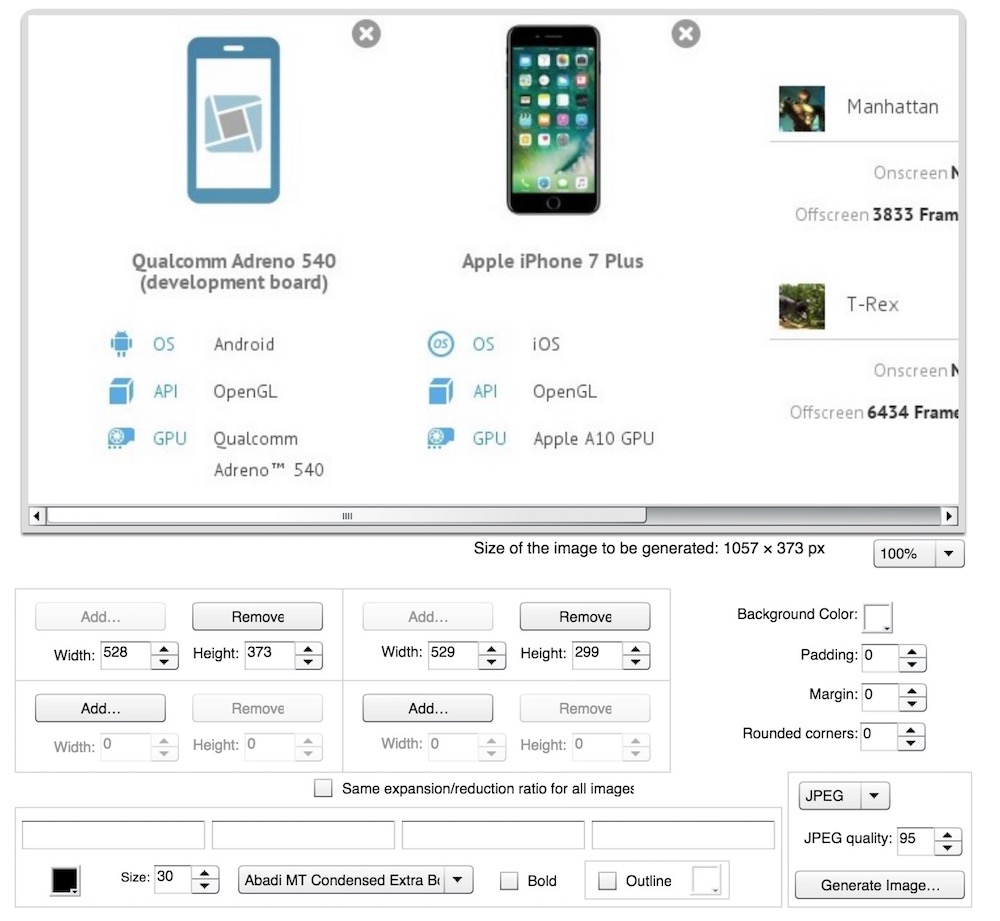The height and width of the screenshot is (921, 1000).
Task: Open the T-Rex benchmark thumbnail
Action: [x=802, y=306]
